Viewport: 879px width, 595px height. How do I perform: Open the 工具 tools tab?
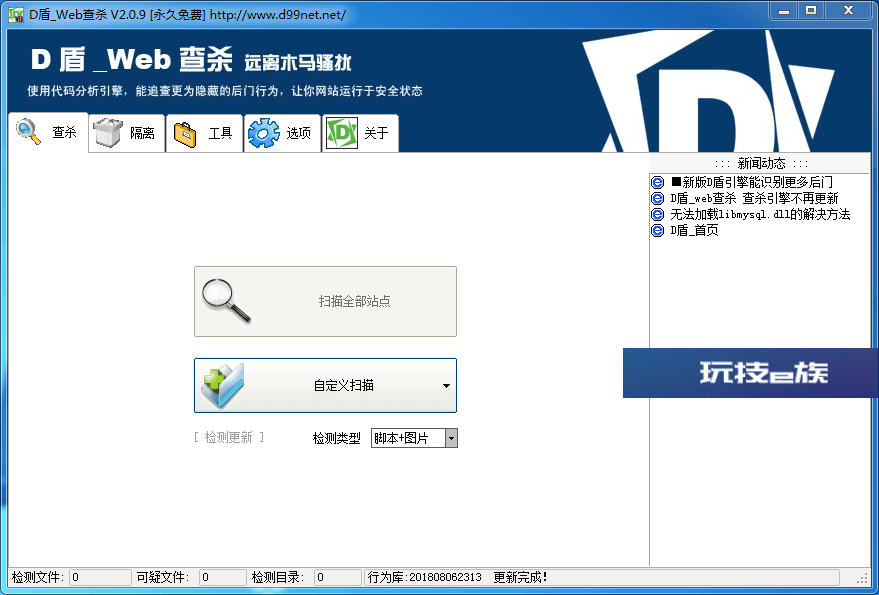coord(205,133)
